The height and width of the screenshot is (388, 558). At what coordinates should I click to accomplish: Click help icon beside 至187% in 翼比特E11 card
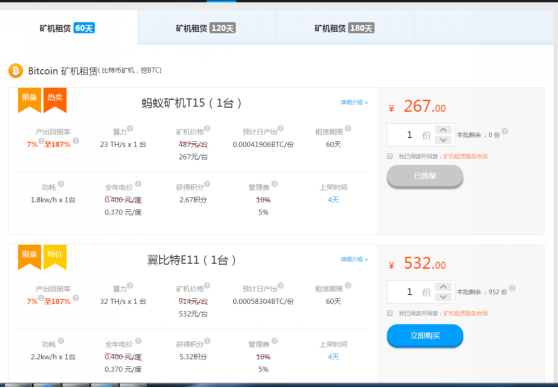[75, 298]
